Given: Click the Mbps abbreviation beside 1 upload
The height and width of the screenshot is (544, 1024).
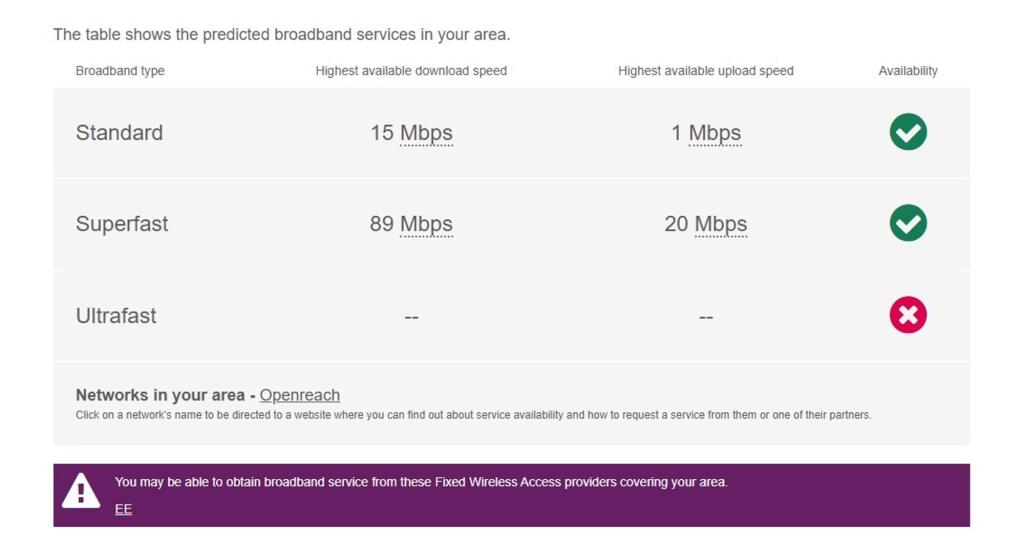Looking at the screenshot, I should (715, 133).
